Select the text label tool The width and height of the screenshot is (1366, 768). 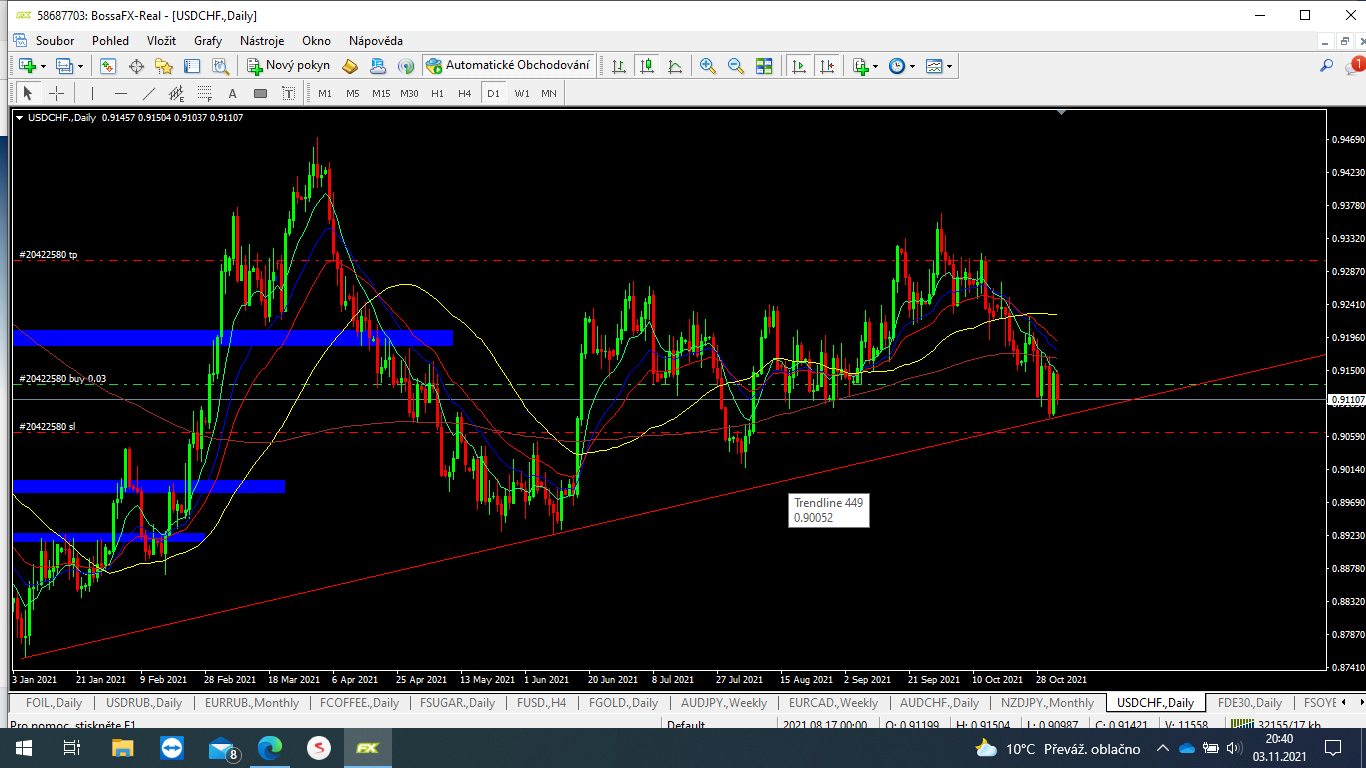[x=233, y=93]
